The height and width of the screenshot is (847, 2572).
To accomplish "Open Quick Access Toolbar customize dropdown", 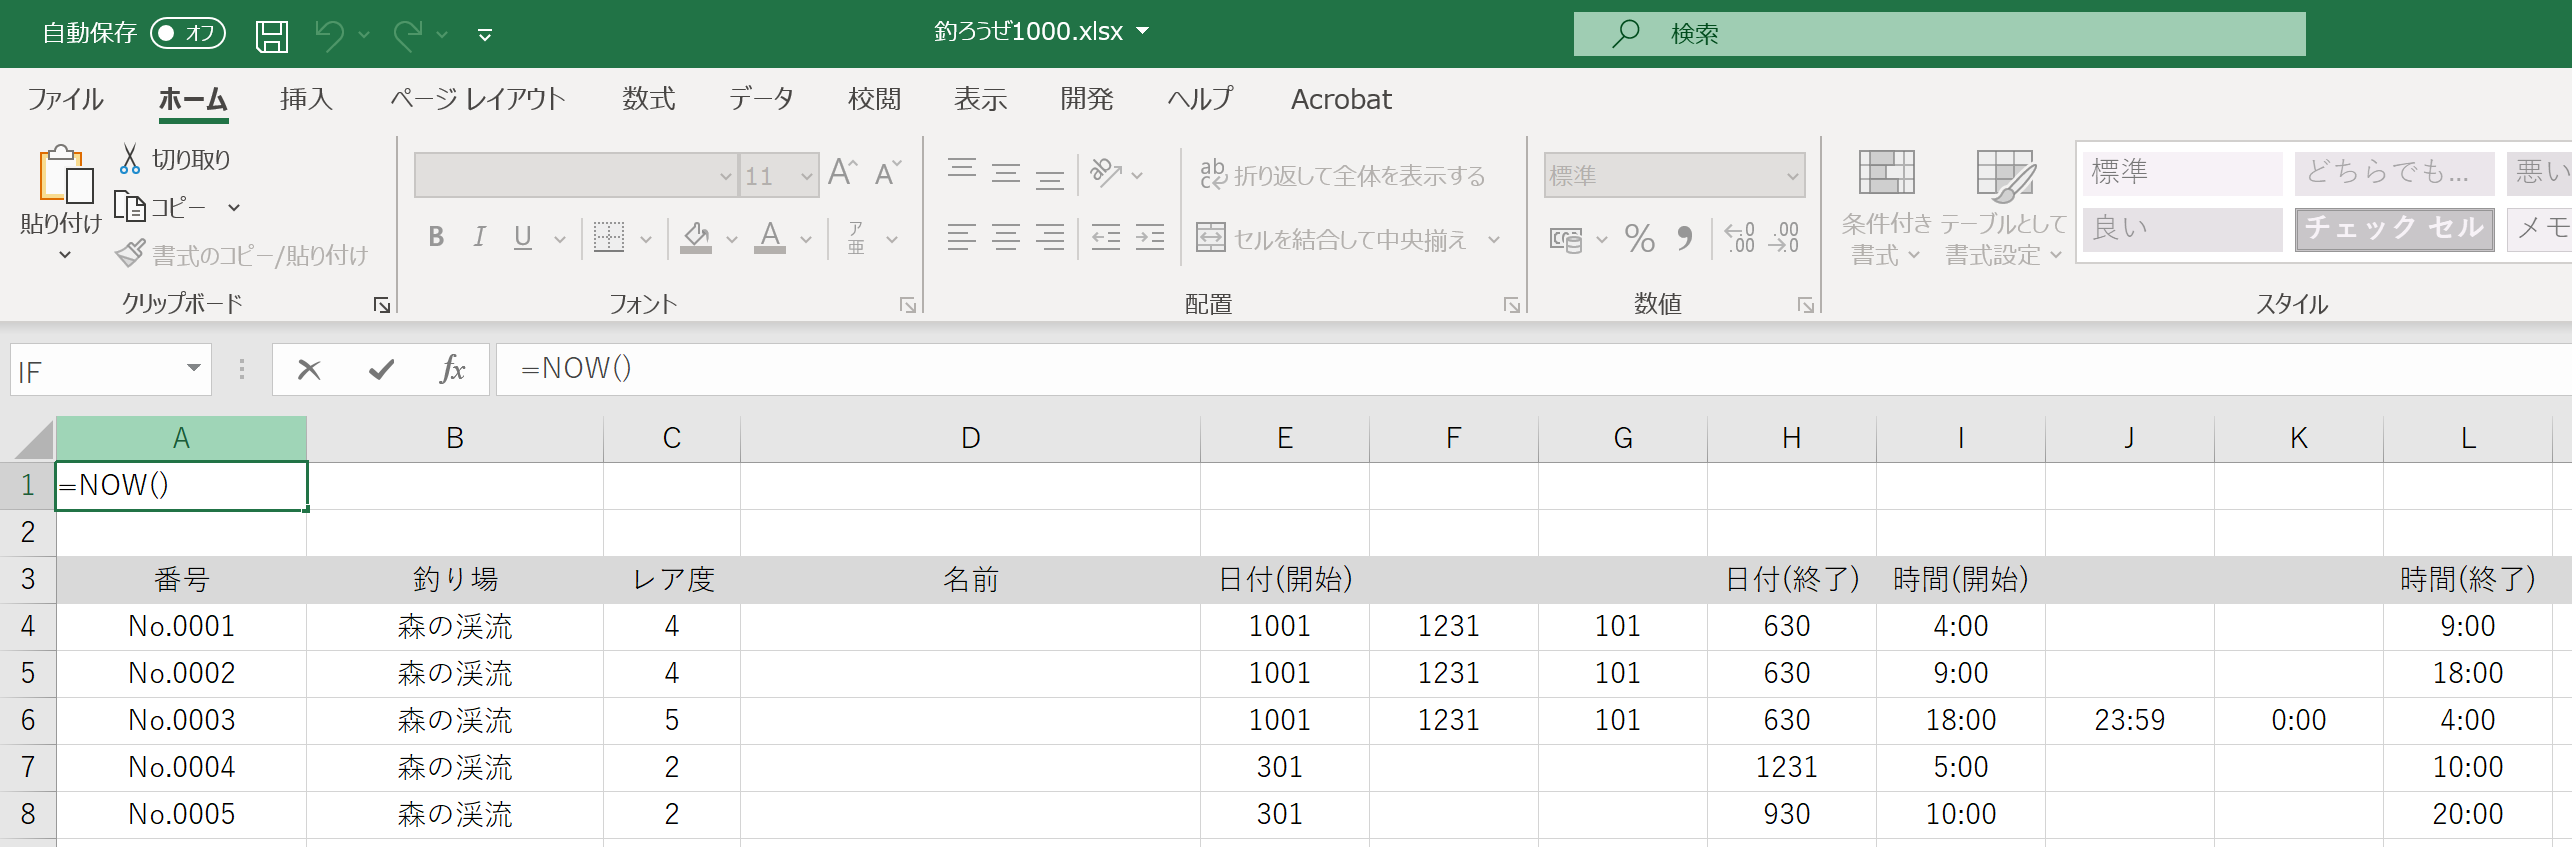I will 485,35.
